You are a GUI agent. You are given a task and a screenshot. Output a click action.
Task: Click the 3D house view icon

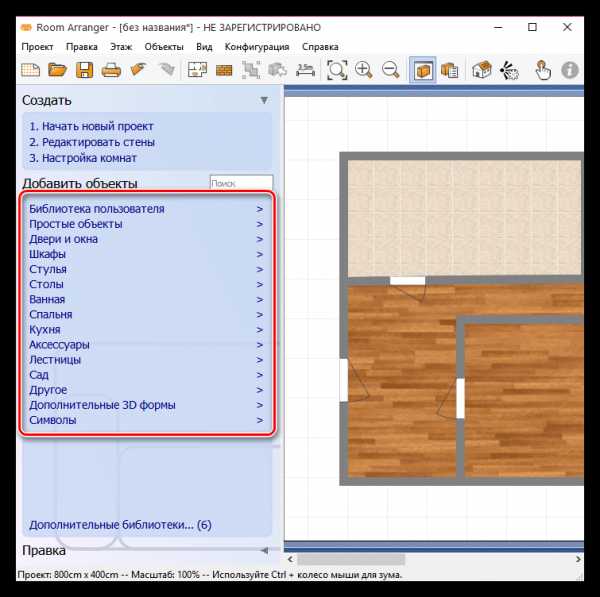point(482,70)
